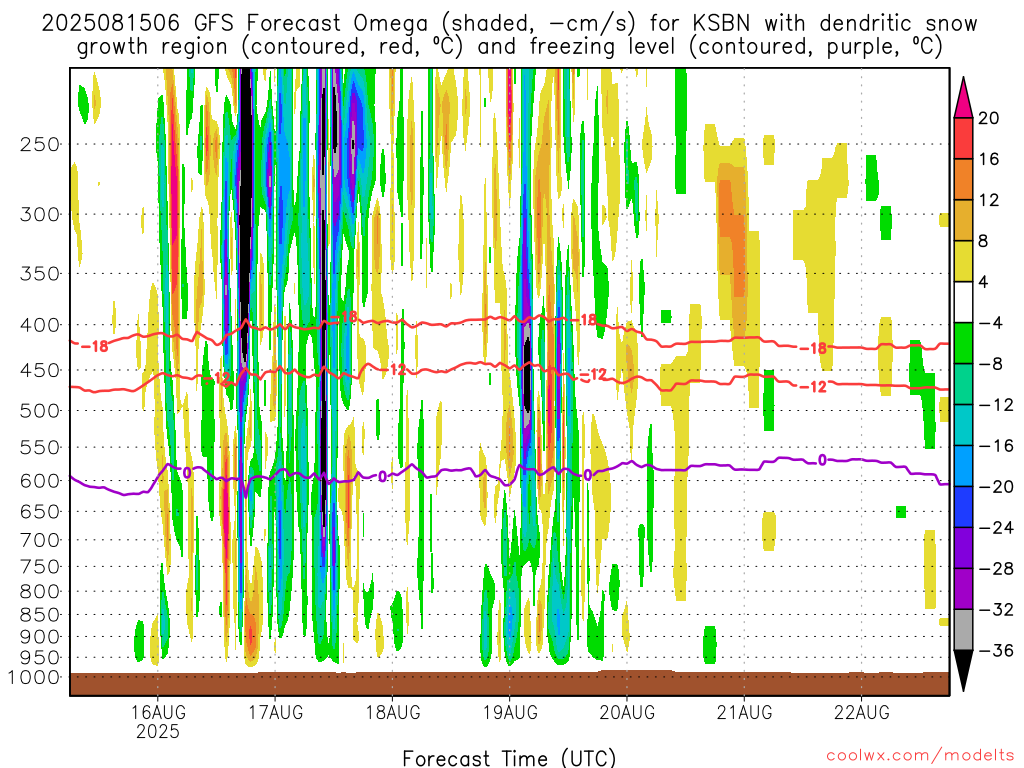Click the 17AUG date tick label
1024x768 pixels.
(x=276, y=712)
